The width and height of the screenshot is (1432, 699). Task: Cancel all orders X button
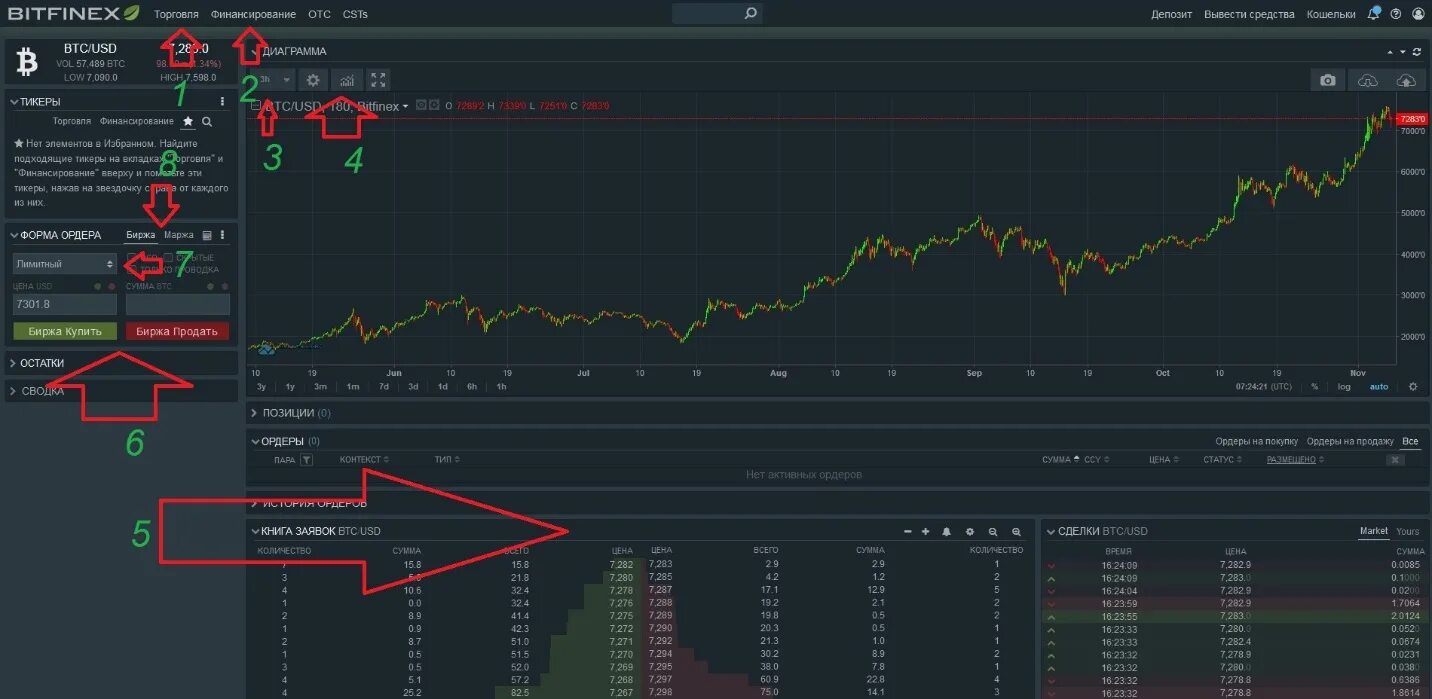coord(1395,460)
